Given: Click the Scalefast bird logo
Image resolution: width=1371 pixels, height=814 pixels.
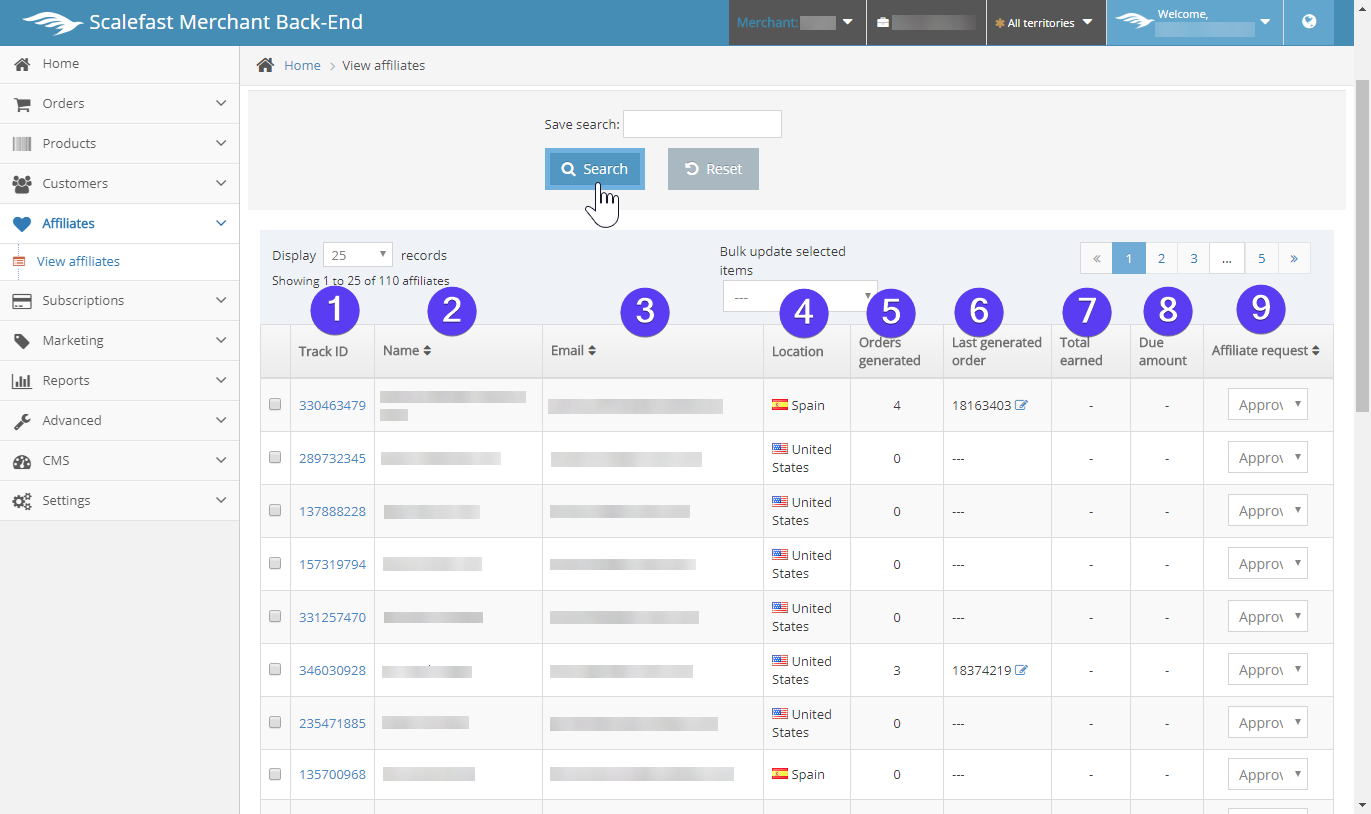Looking at the screenshot, I should point(52,22).
